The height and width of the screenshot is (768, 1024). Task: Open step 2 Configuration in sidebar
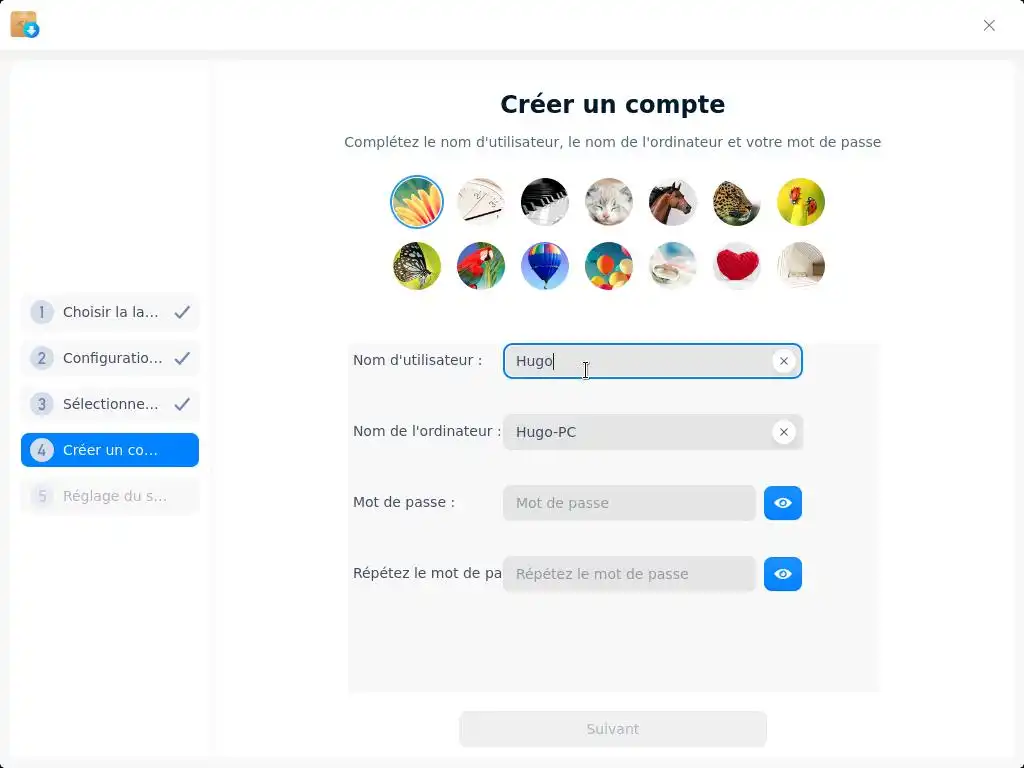pos(110,358)
